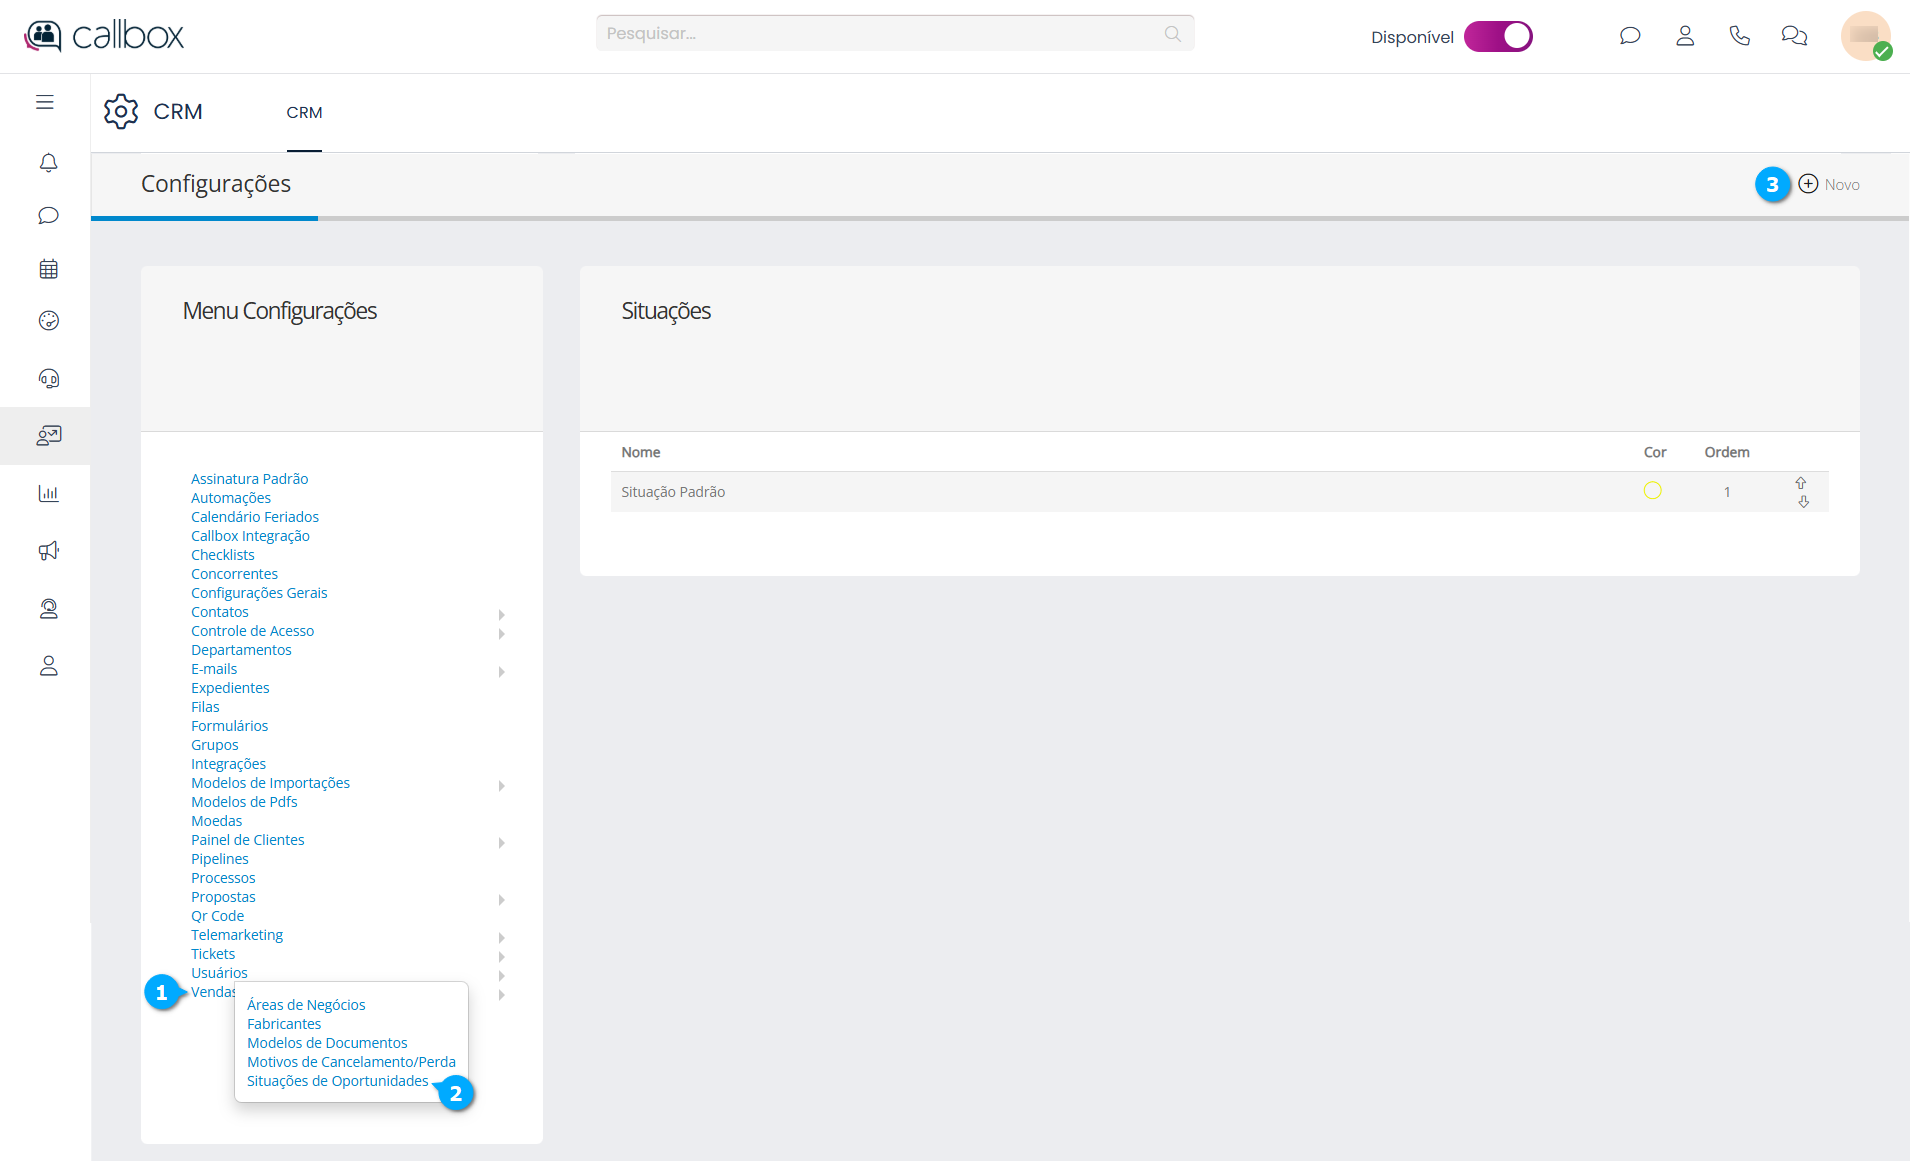Image resolution: width=1910 pixels, height=1161 pixels.
Task: Select Motivos de Cancelamento/Perda menu entry
Action: coord(351,1062)
